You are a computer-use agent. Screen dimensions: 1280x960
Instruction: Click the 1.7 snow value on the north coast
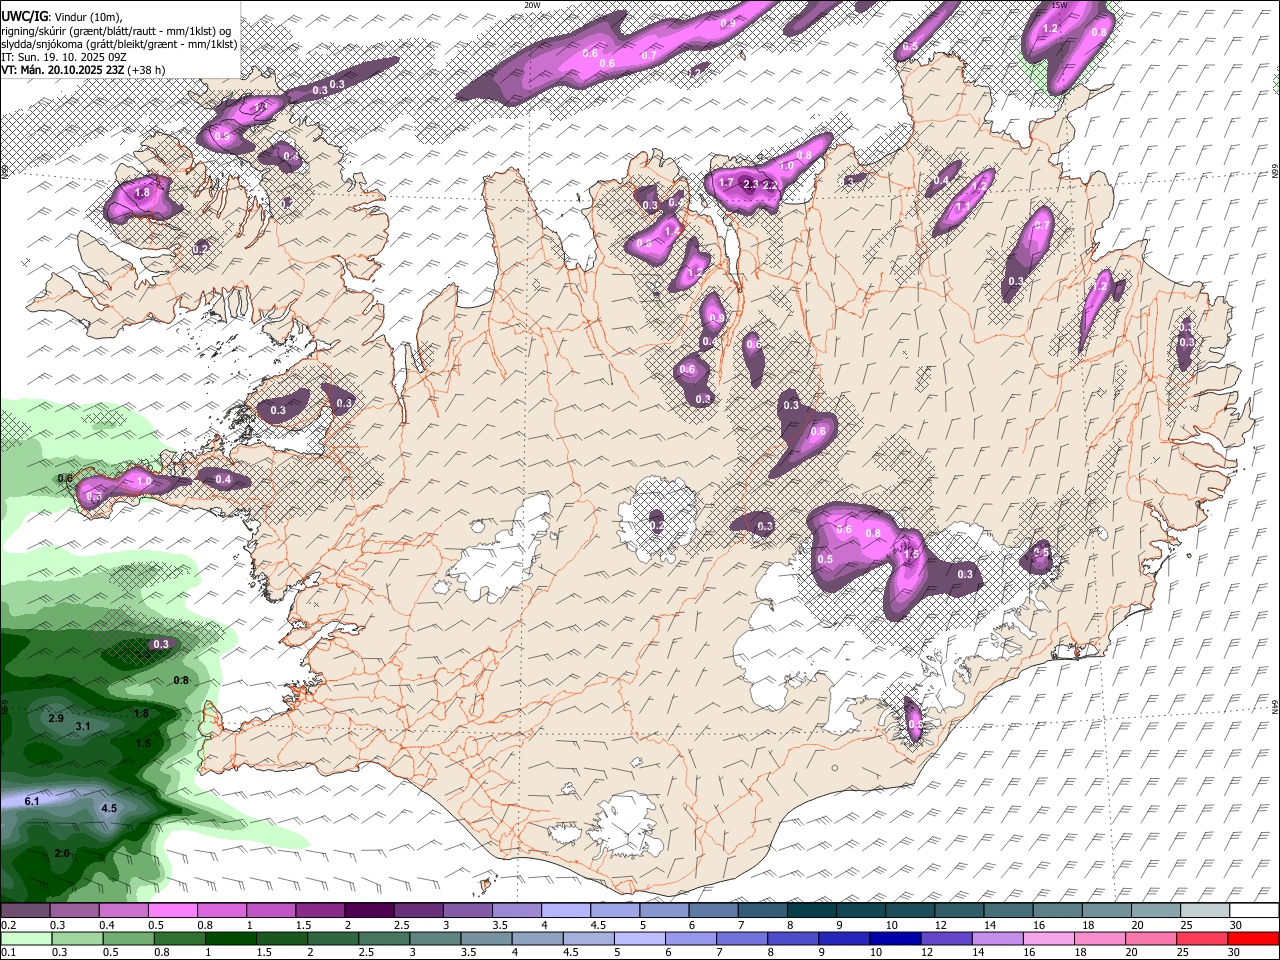click(726, 183)
